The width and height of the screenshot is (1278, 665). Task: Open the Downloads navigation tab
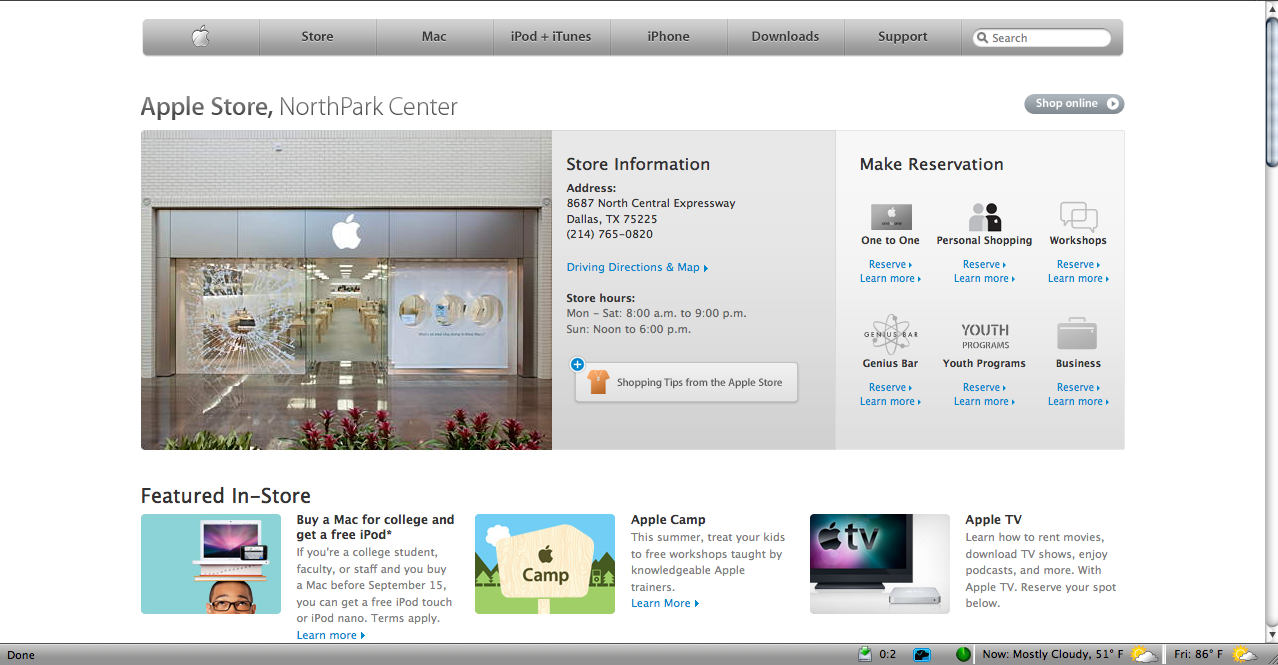pyautogui.click(x=785, y=37)
